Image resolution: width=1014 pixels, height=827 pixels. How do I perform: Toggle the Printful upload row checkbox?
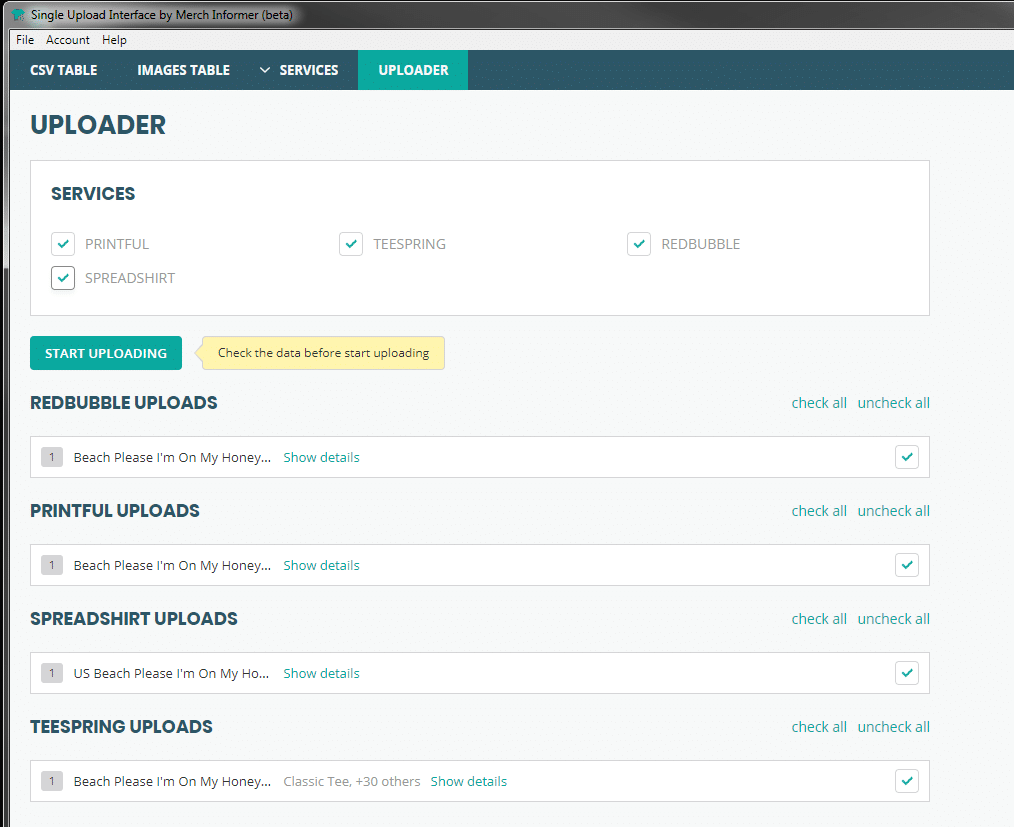tap(907, 565)
